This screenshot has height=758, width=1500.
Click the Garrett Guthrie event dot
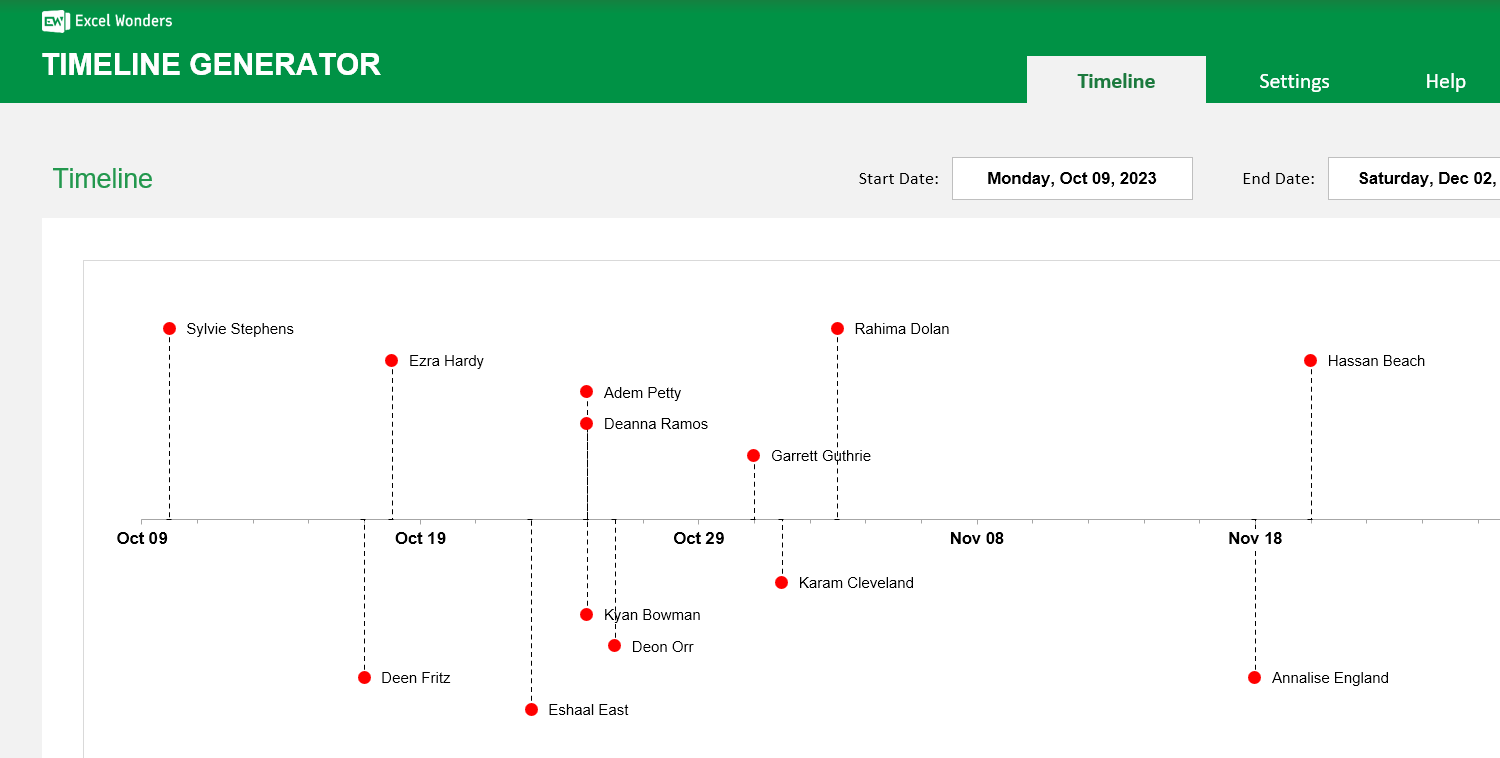(x=754, y=455)
